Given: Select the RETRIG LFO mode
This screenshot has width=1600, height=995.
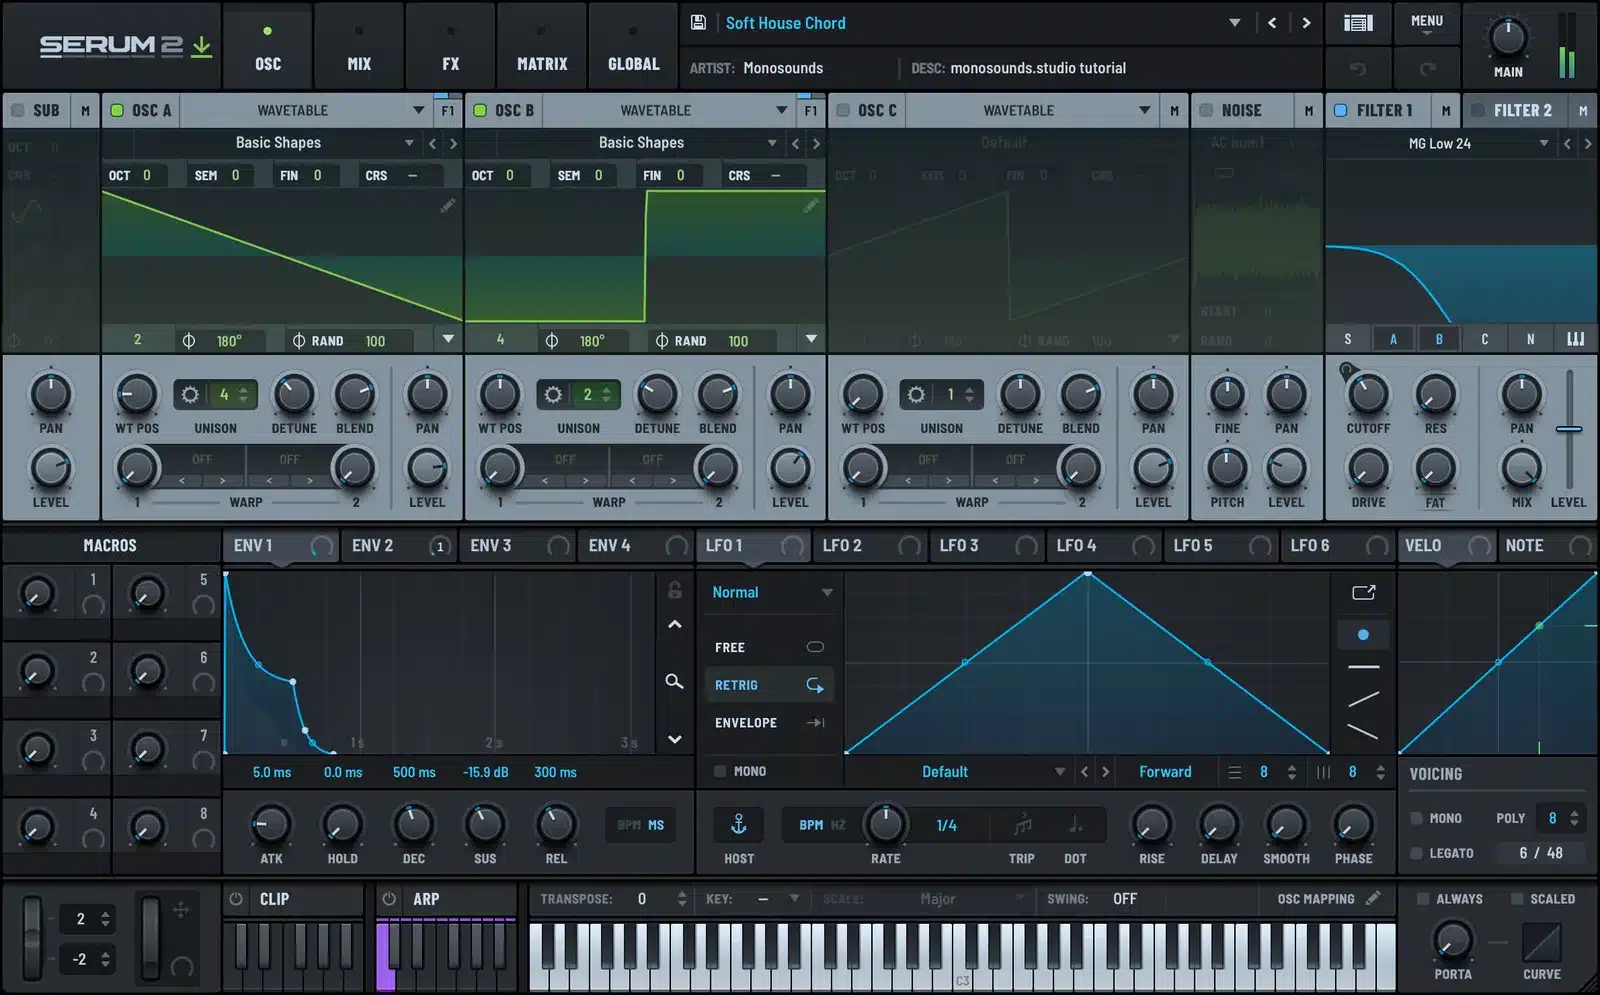Looking at the screenshot, I should (x=769, y=685).
